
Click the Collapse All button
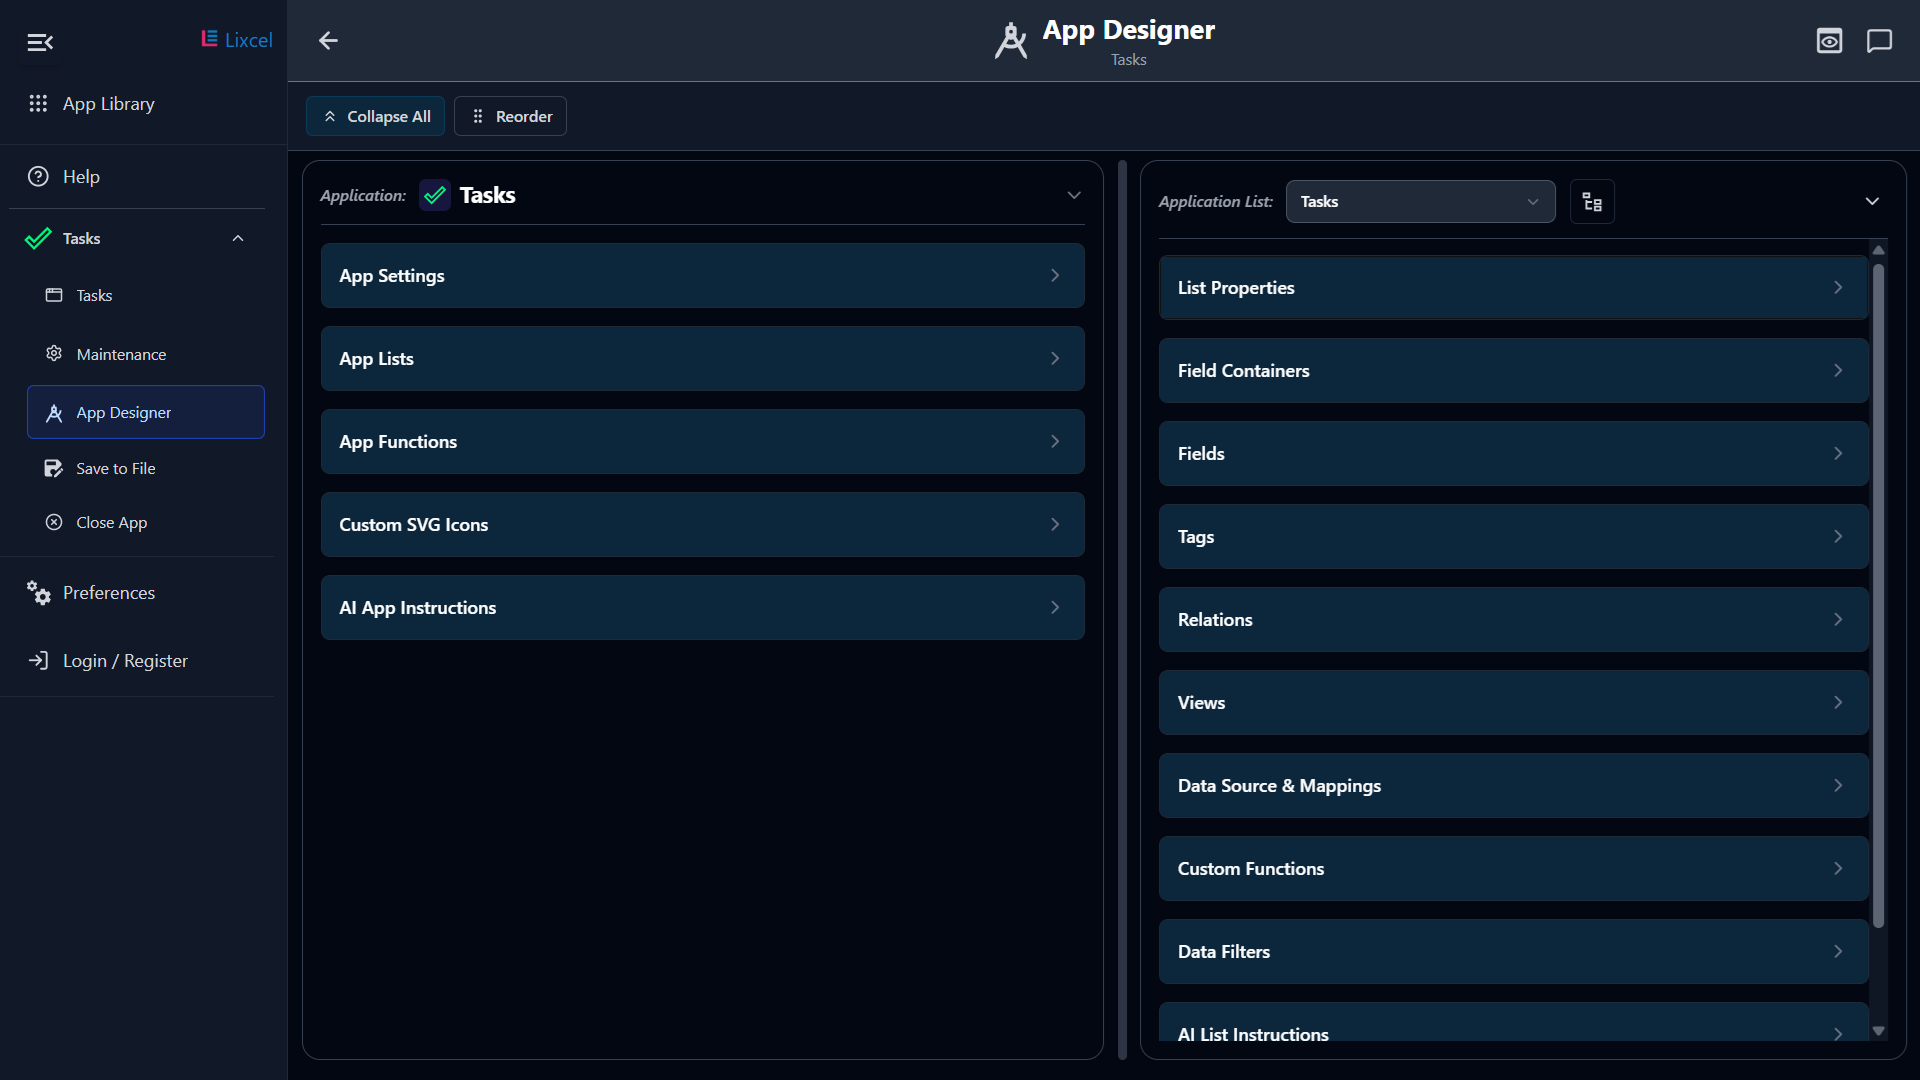coord(375,117)
